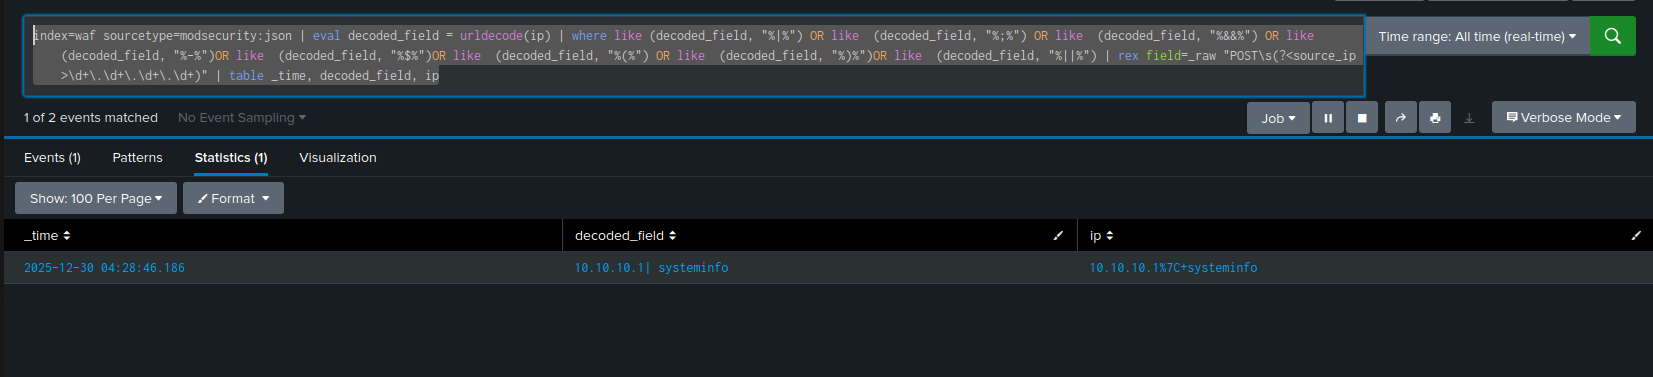This screenshot has width=1653, height=377.
Task: Open the Visualization tab
Action: pyautogui.click(x=338, y=158)
